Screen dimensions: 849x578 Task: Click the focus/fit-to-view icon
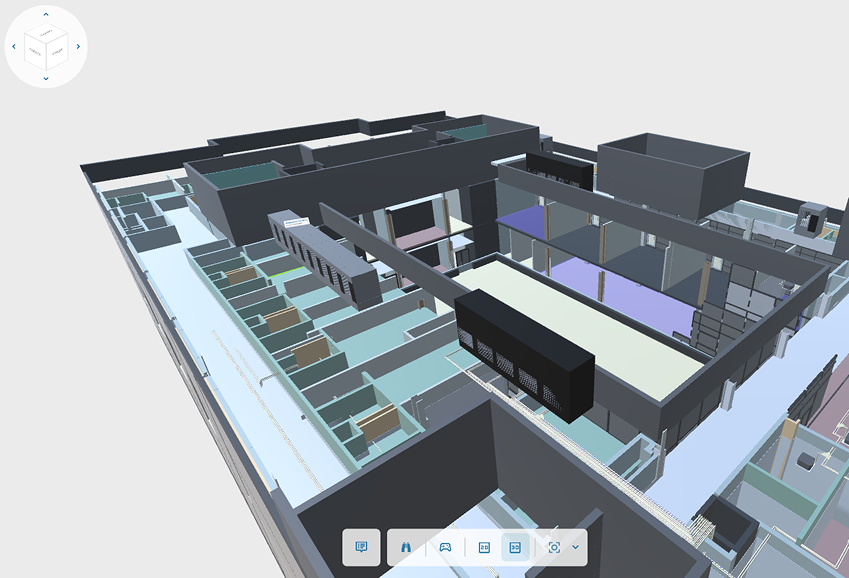[x=554, y=547]
